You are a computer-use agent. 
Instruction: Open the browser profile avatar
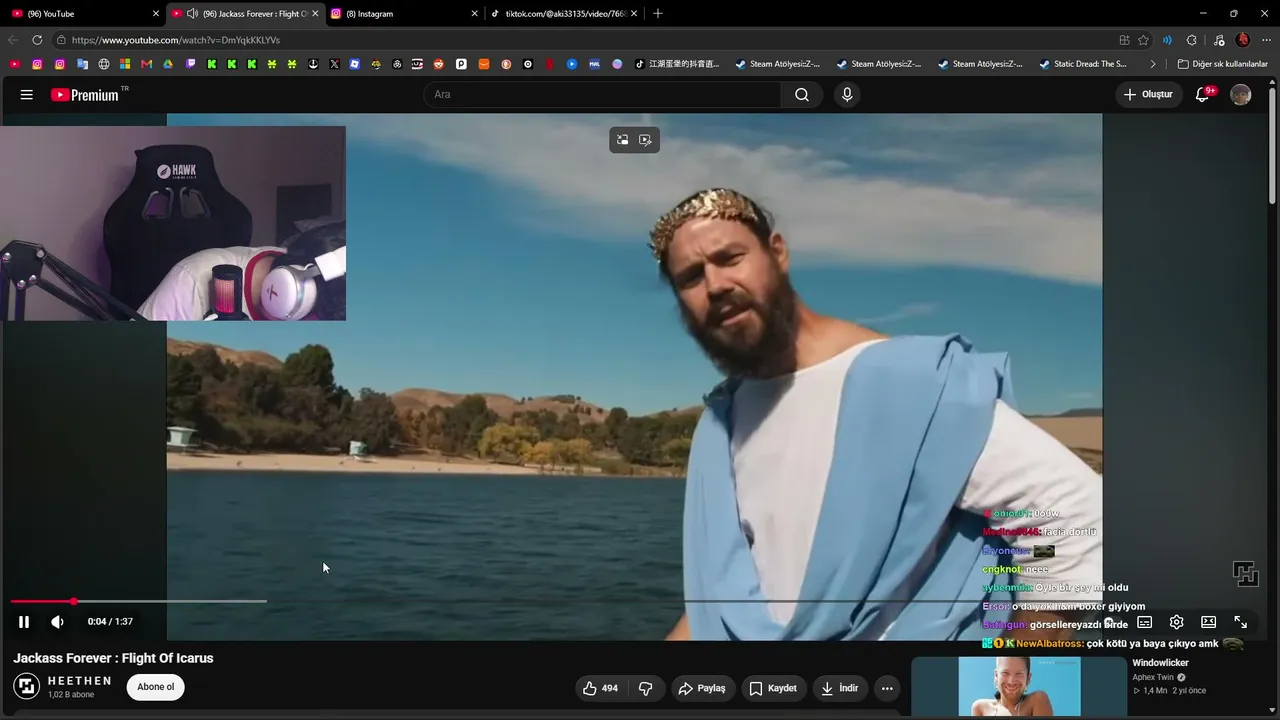coord(1243,40)
